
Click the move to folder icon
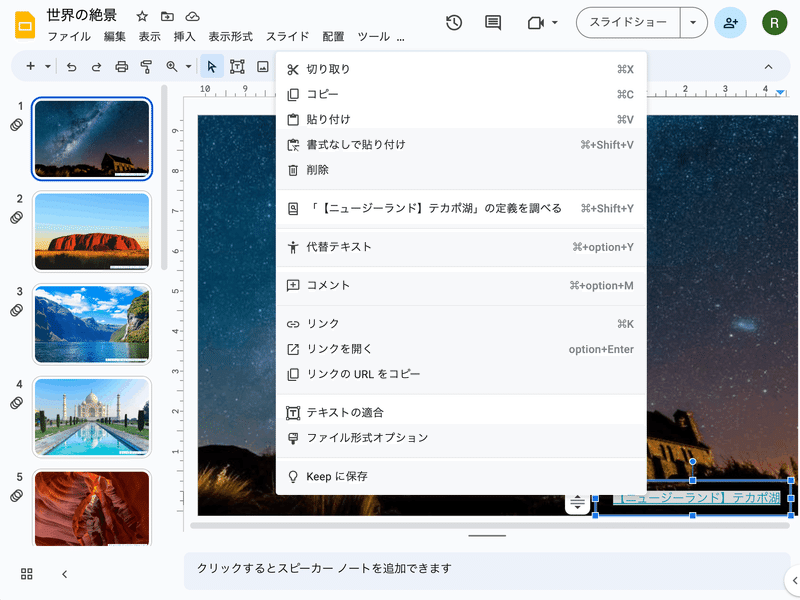coord(167,16)
